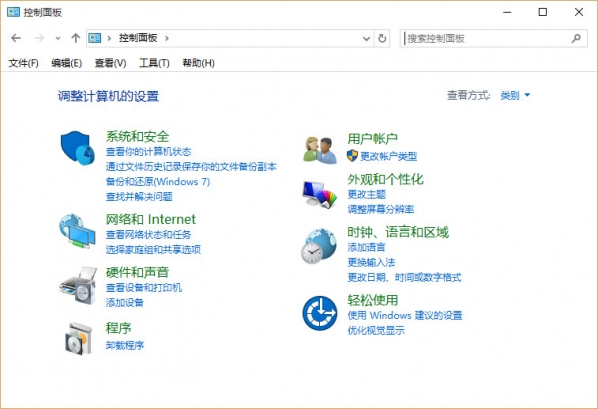Click 调整屏幕分辨率 link
Image resolution: width=598 pixels, height=409 pixels.
381,209
